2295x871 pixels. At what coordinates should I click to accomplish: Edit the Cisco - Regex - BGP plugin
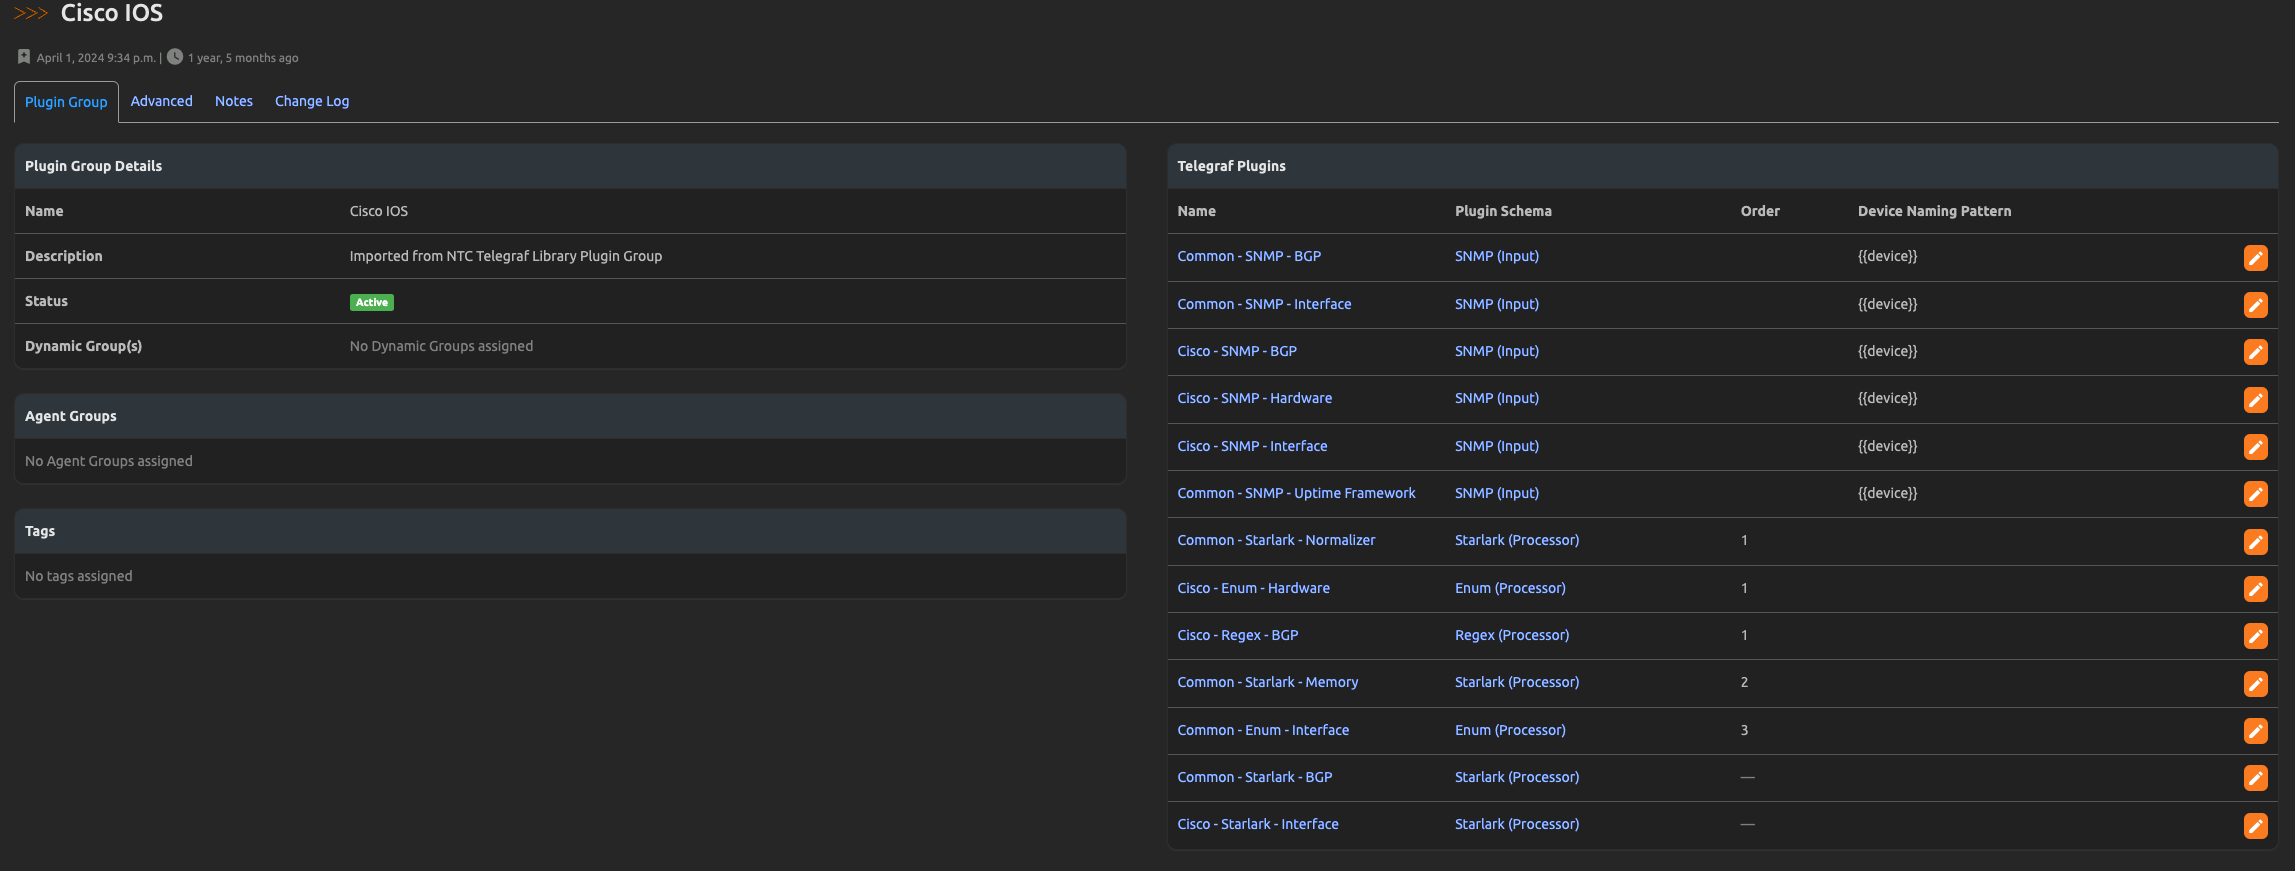tap(2255, 636)
